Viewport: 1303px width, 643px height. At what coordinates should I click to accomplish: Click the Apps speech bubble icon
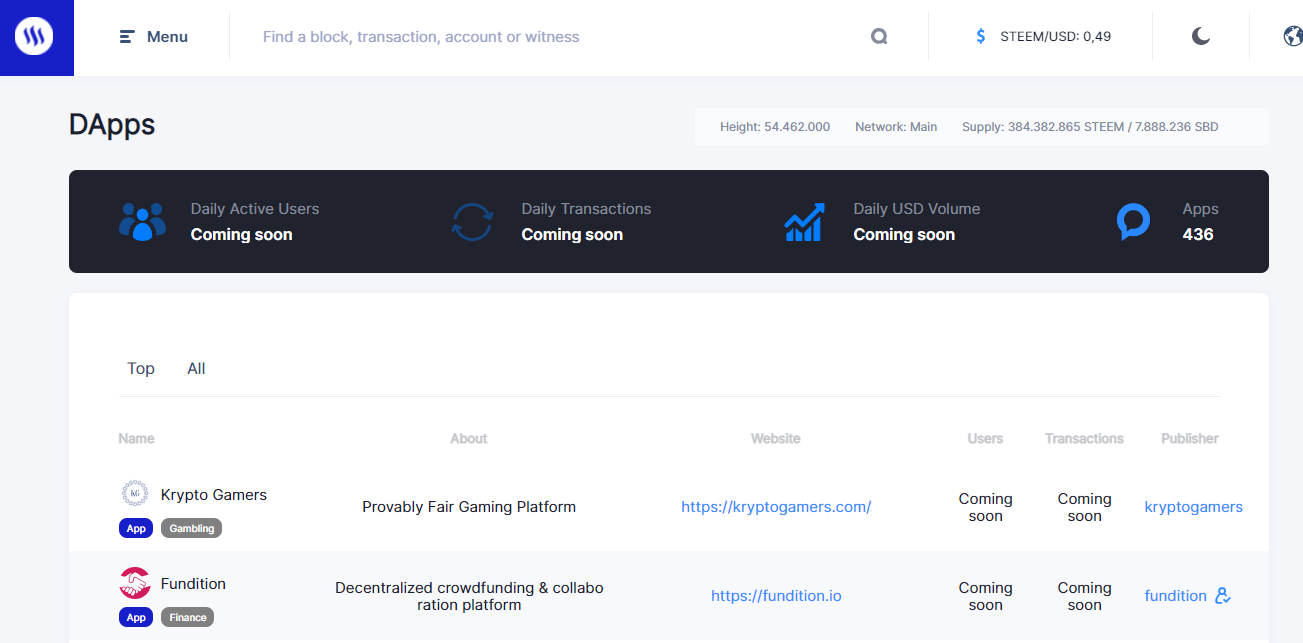coord(1133,222)
